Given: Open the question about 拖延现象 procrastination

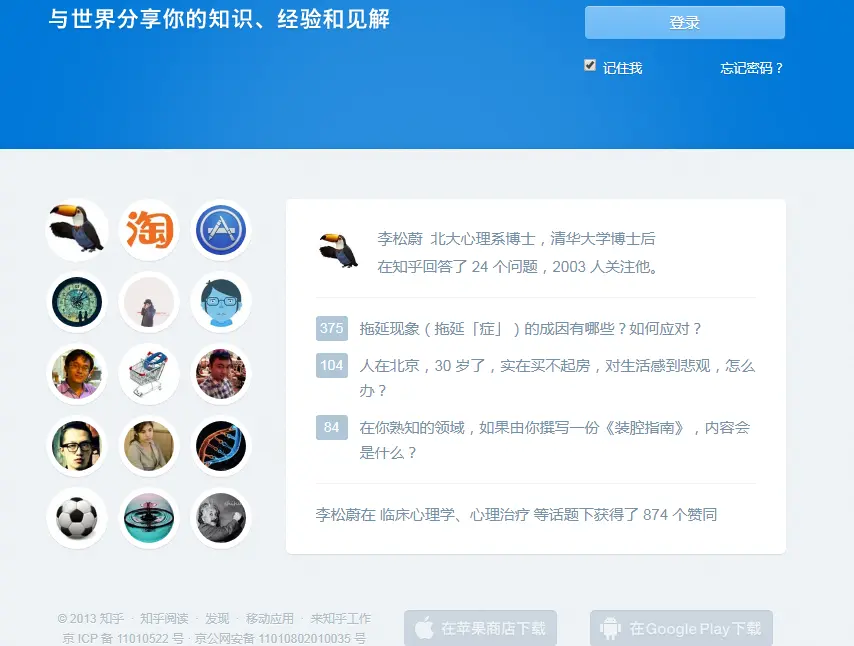Looking at the screenshot, I should 530,329.
